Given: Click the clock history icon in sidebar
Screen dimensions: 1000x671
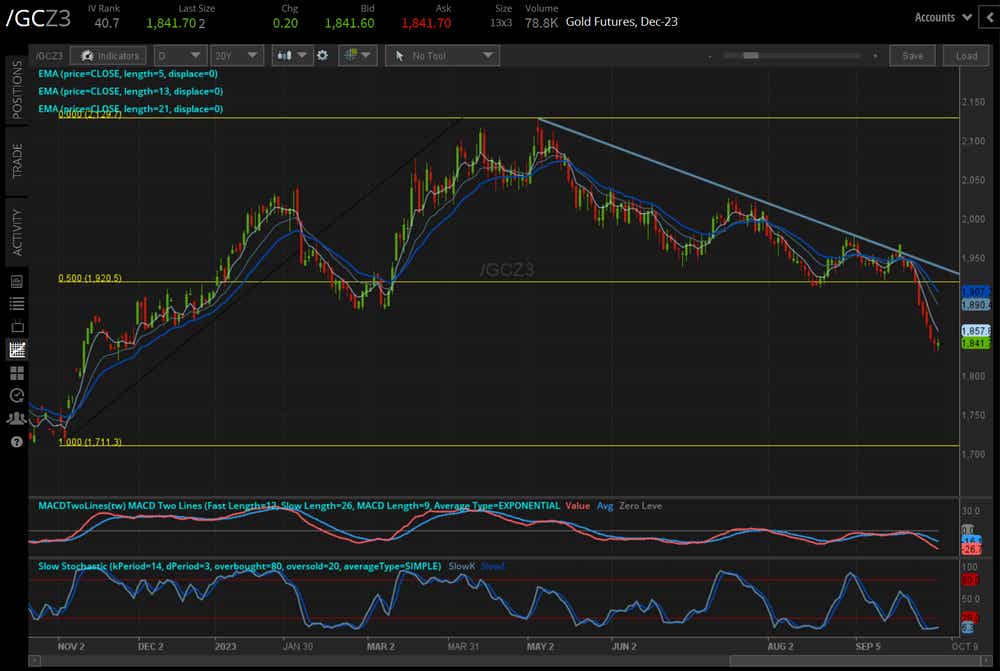Looking at the screenshot, I should pos(16,395).
